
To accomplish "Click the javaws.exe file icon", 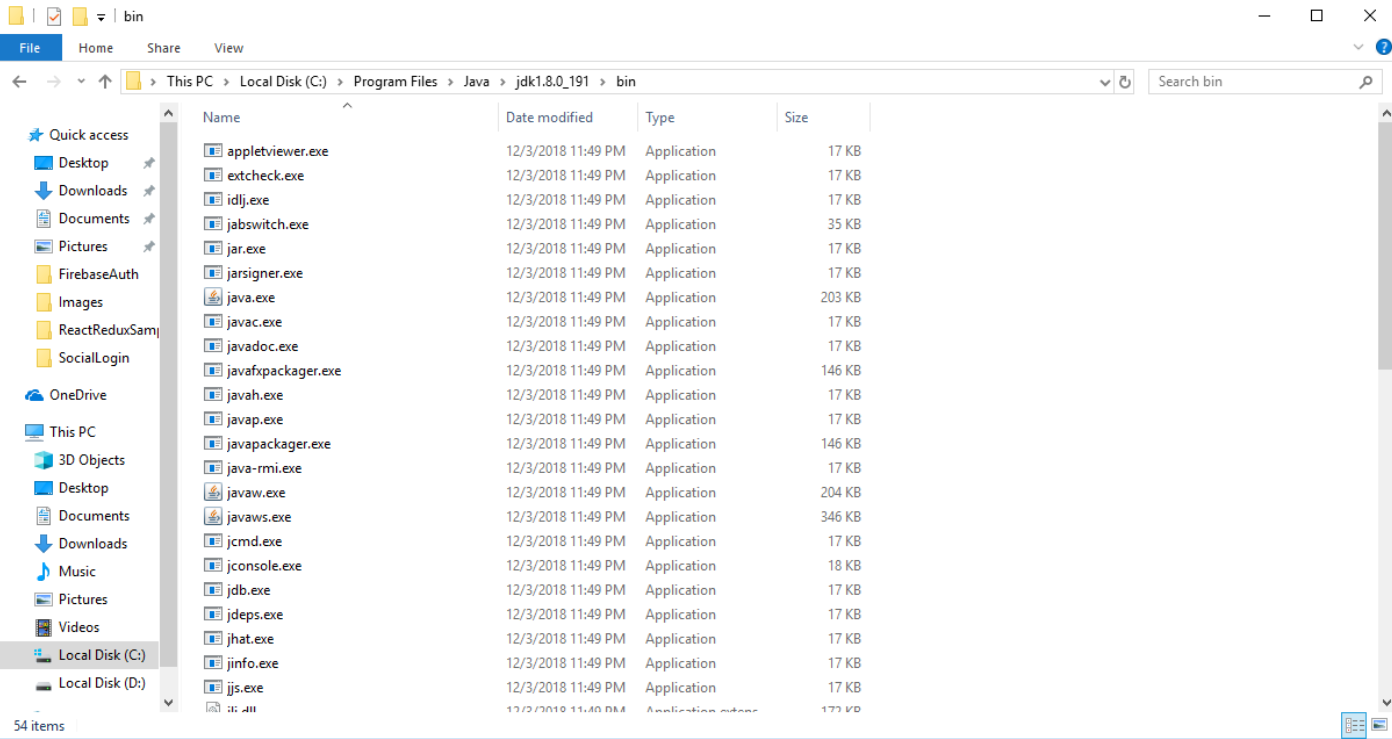I will (x=212, y=517).
